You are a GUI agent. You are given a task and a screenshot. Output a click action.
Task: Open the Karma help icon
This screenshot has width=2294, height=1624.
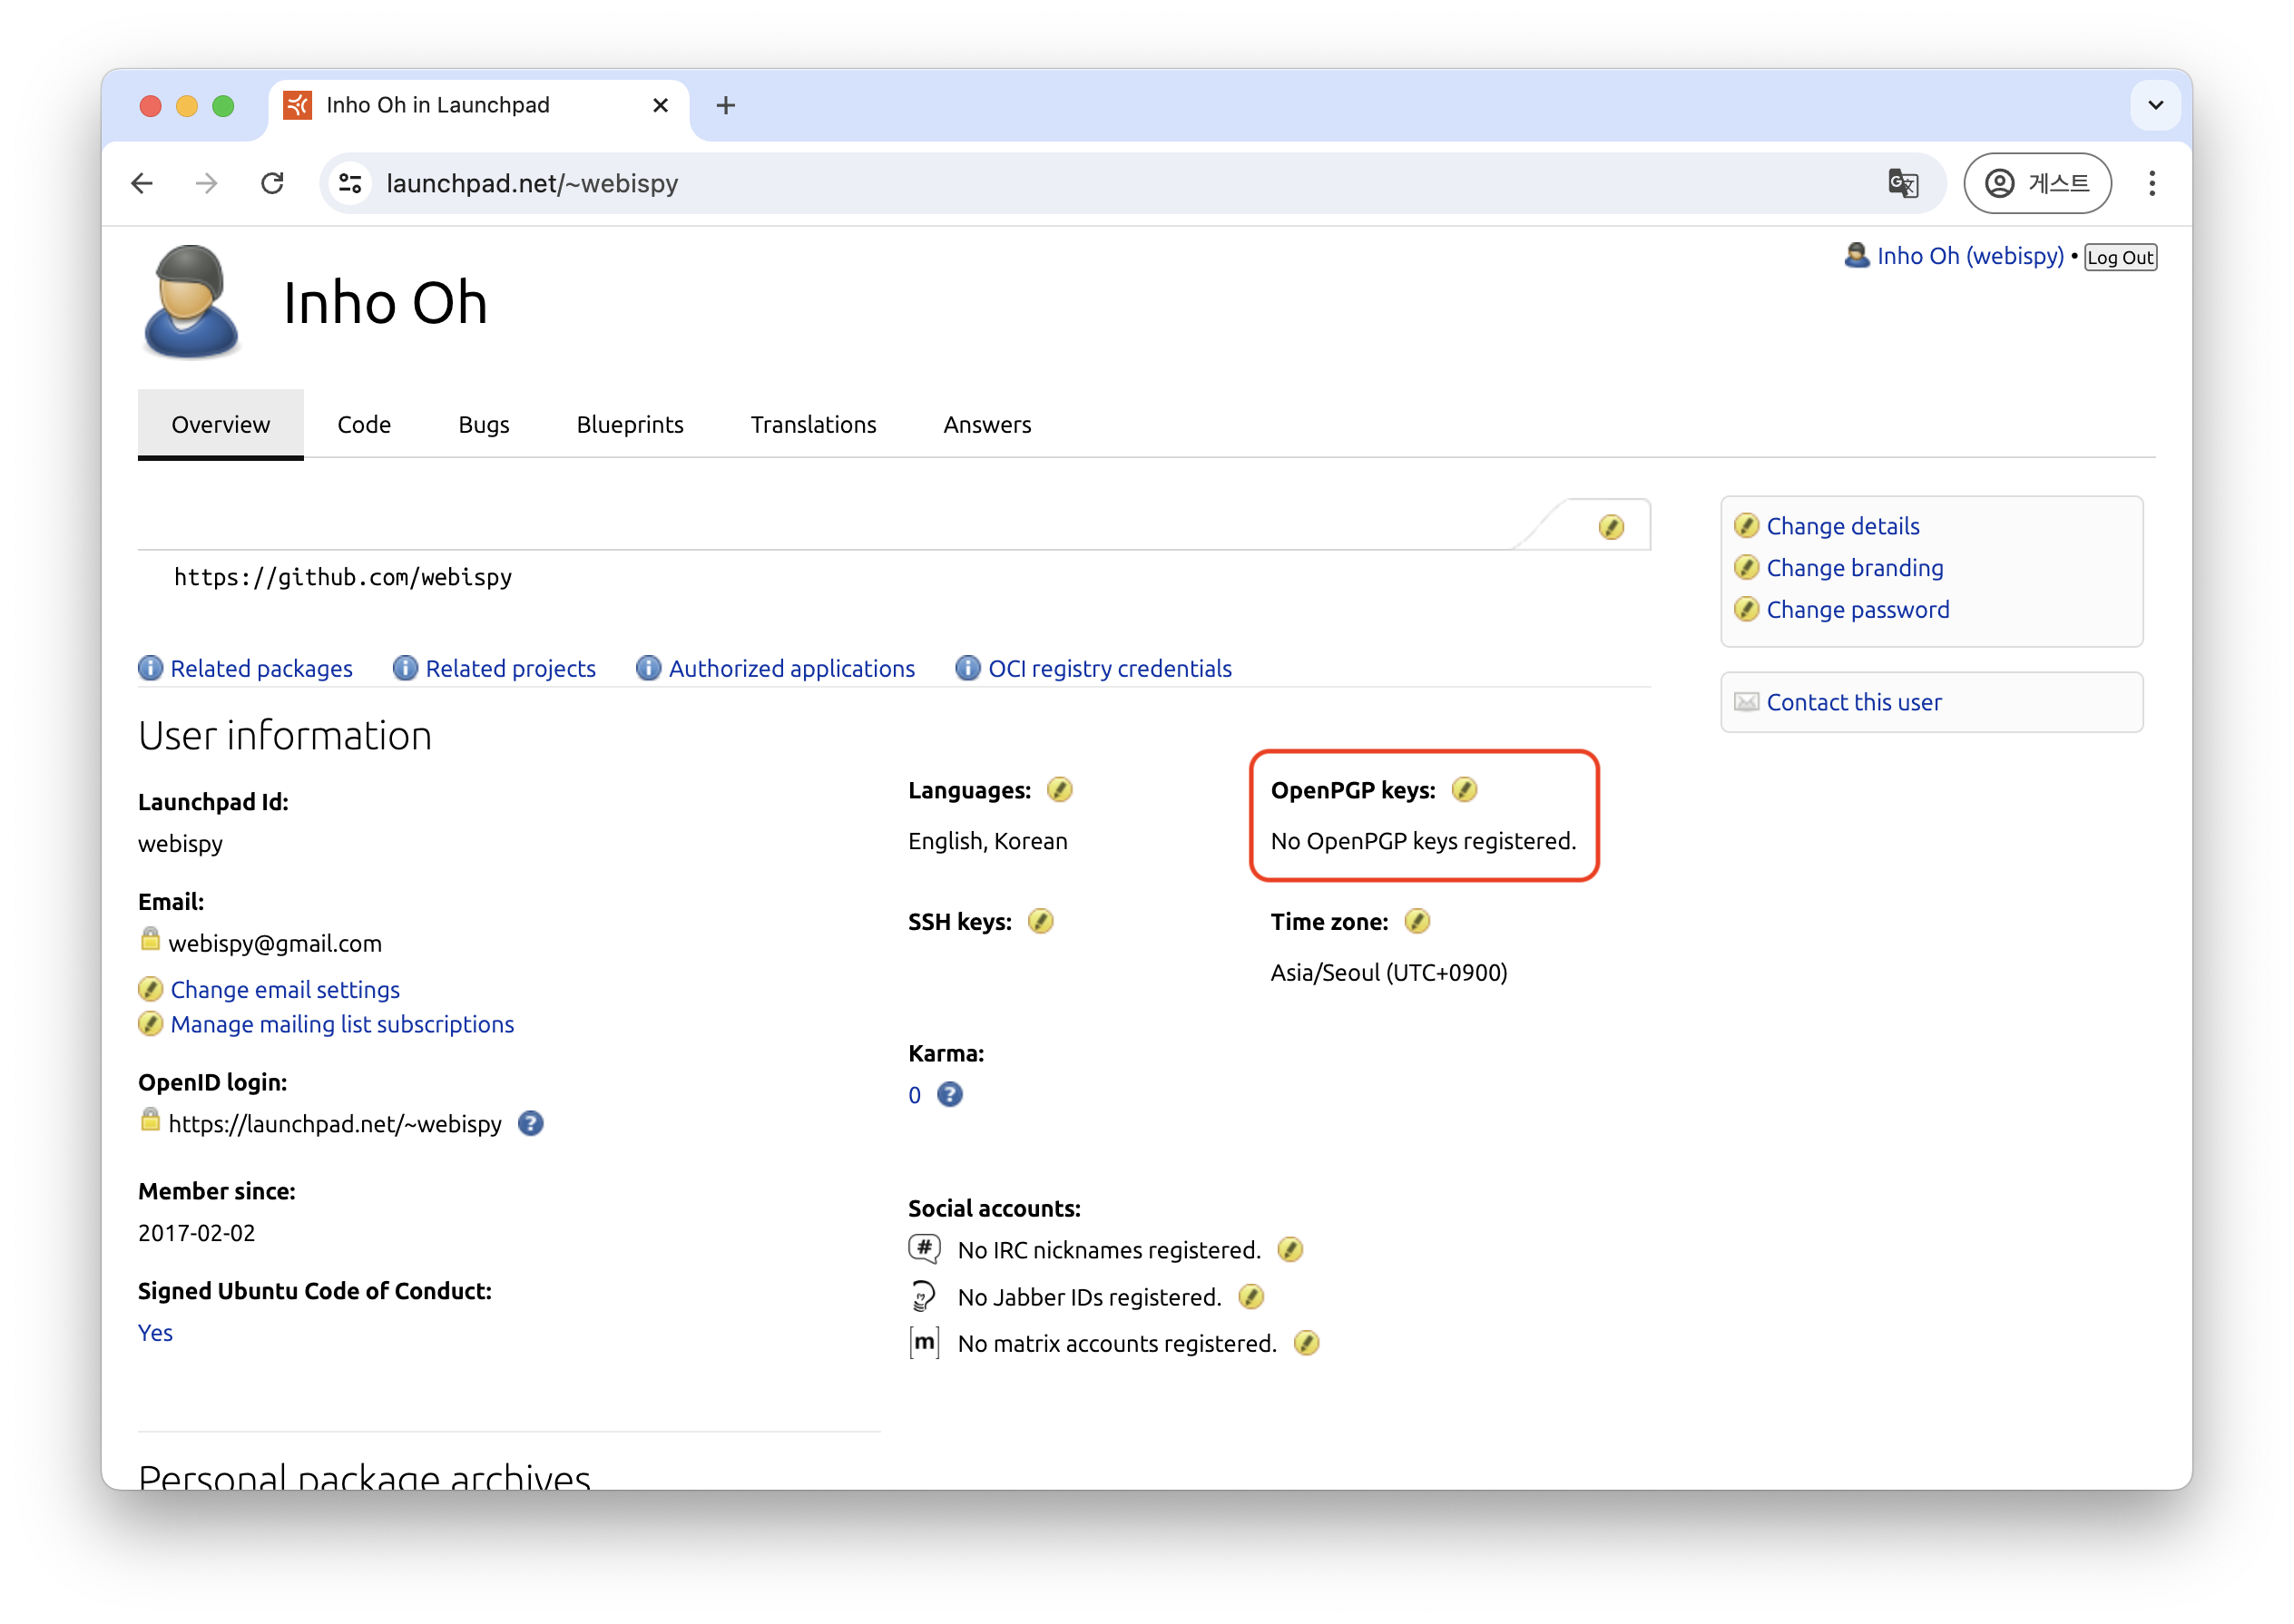coord(950,1095)
